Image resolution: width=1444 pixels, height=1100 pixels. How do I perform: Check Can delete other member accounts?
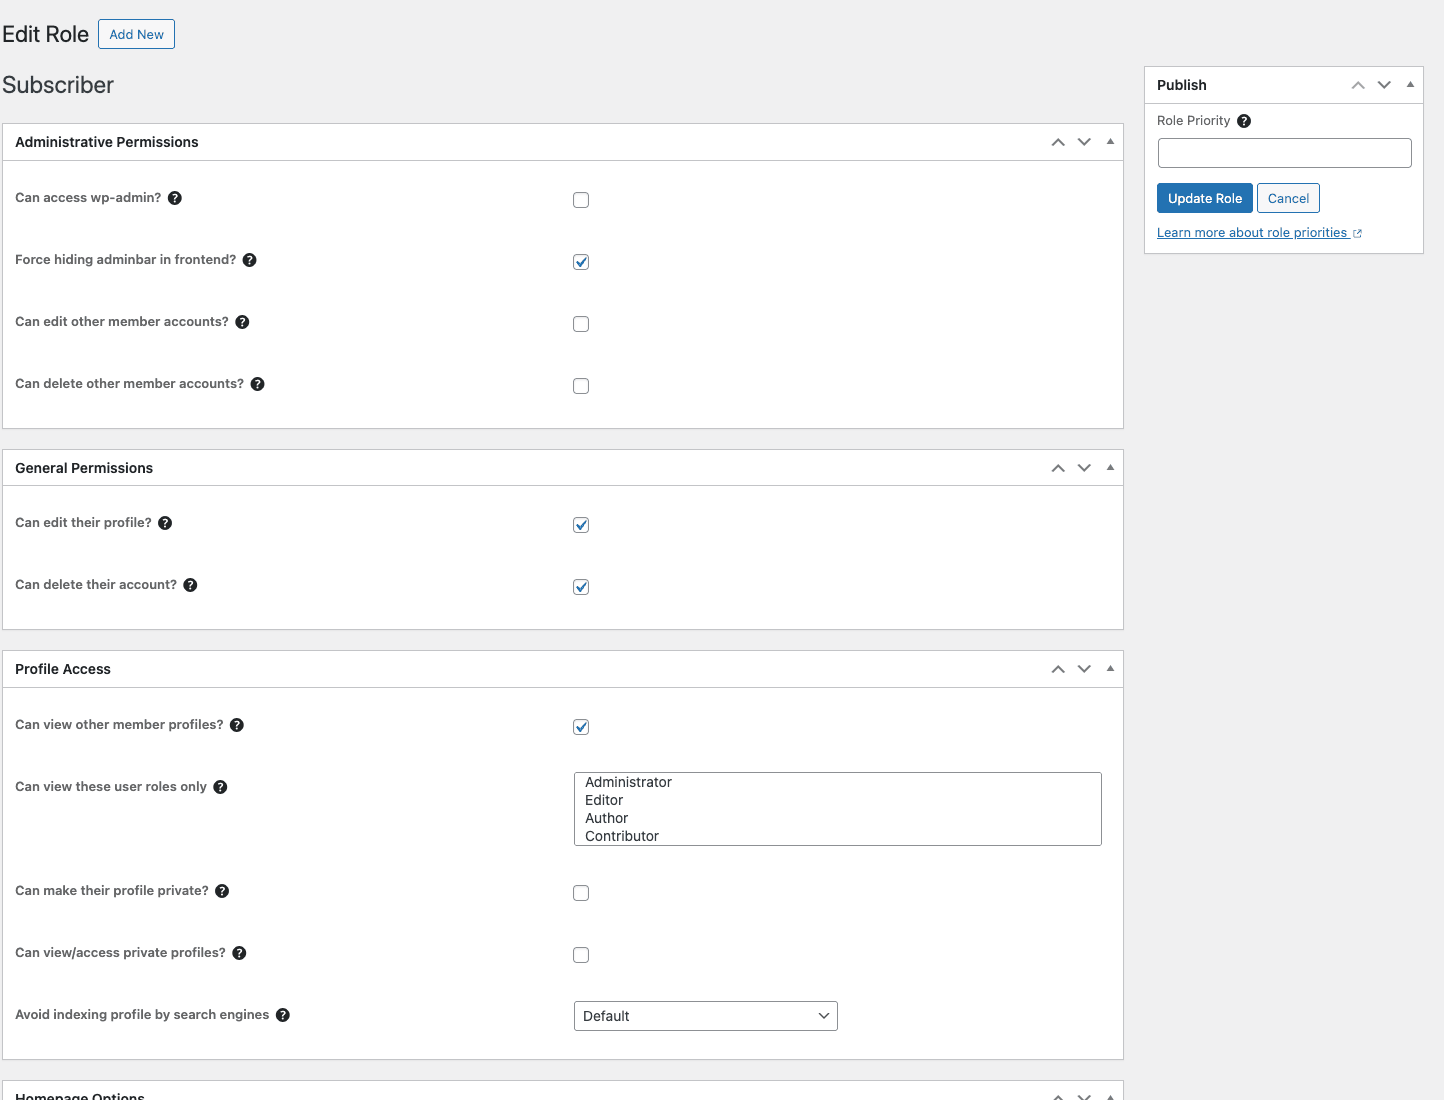(581, 386)
